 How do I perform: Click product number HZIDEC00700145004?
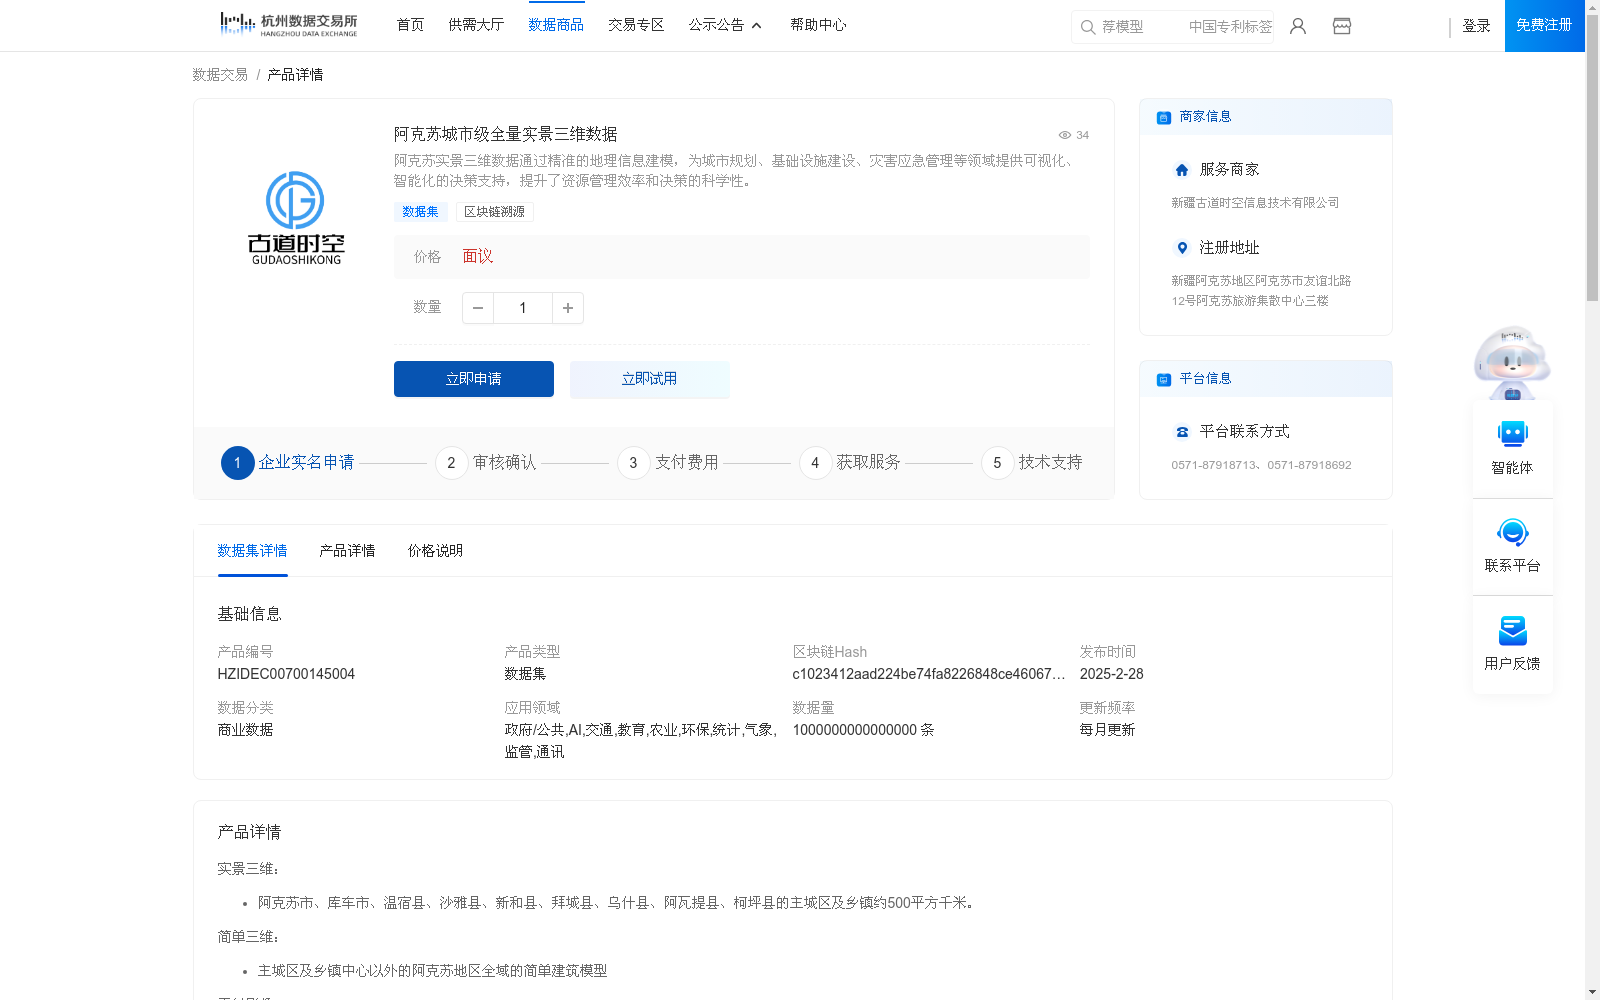(x=286, y=674)
